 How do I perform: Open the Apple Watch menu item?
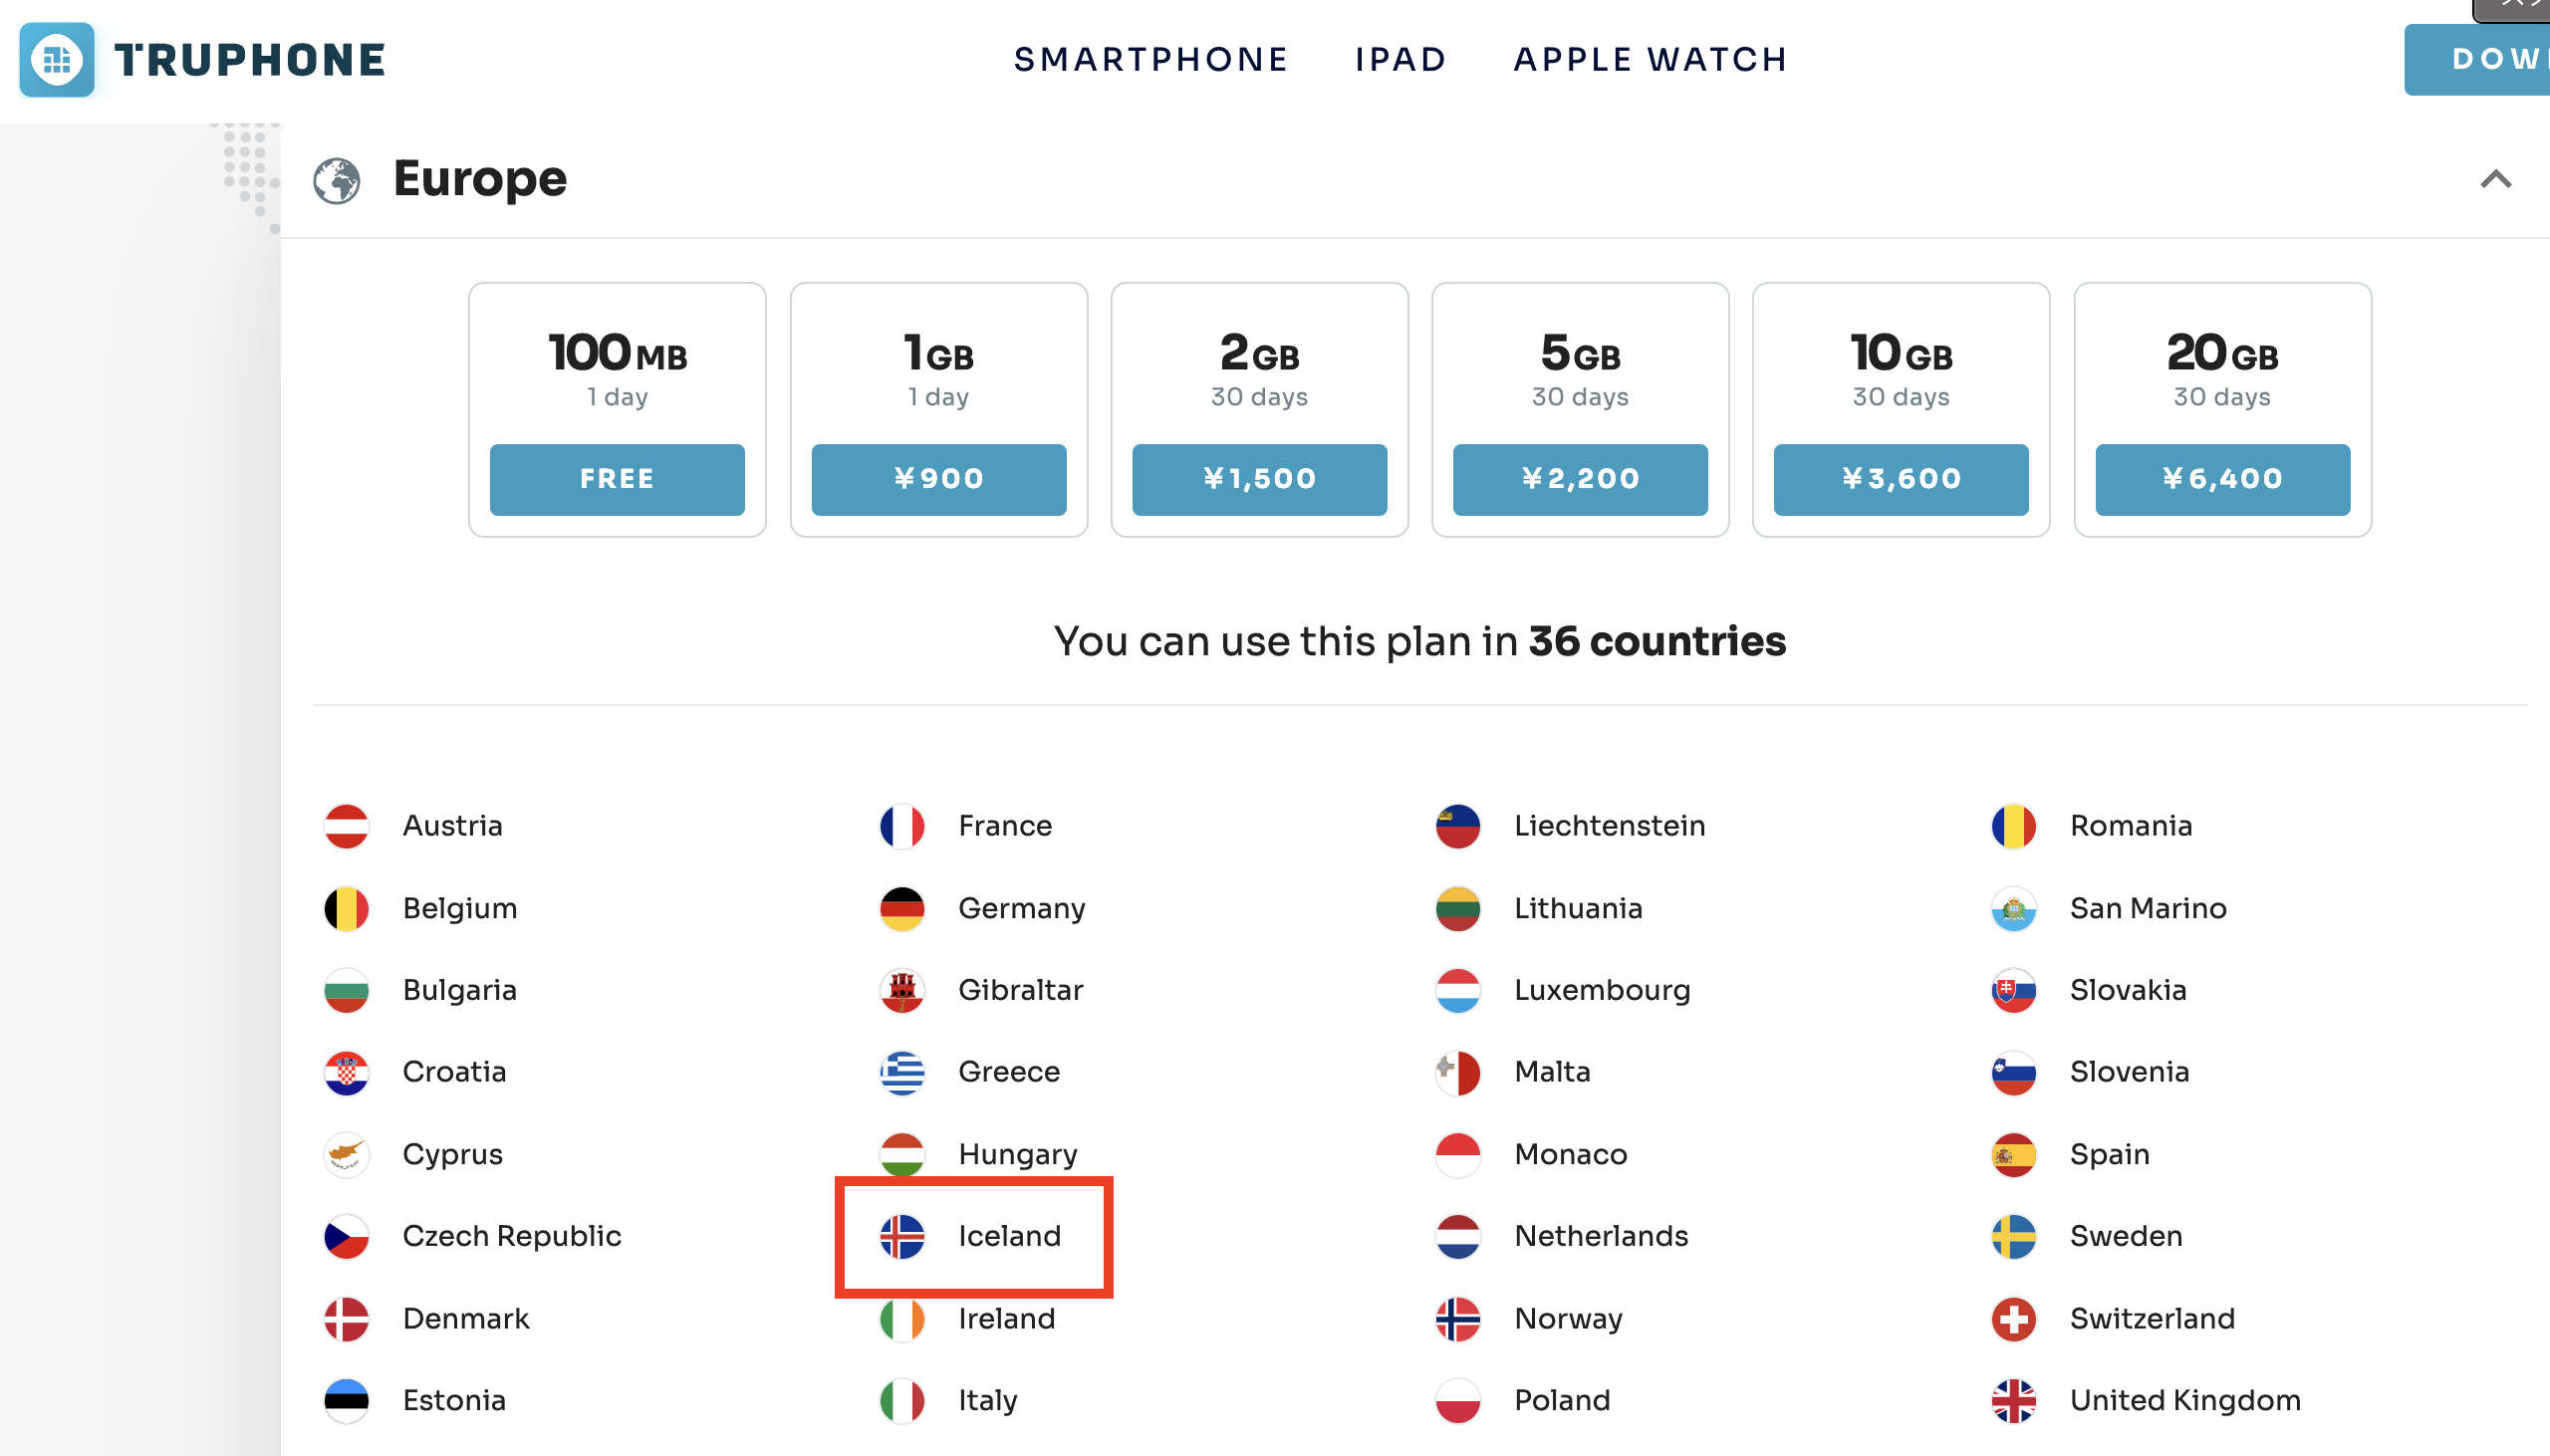(x=1651, y=59)
